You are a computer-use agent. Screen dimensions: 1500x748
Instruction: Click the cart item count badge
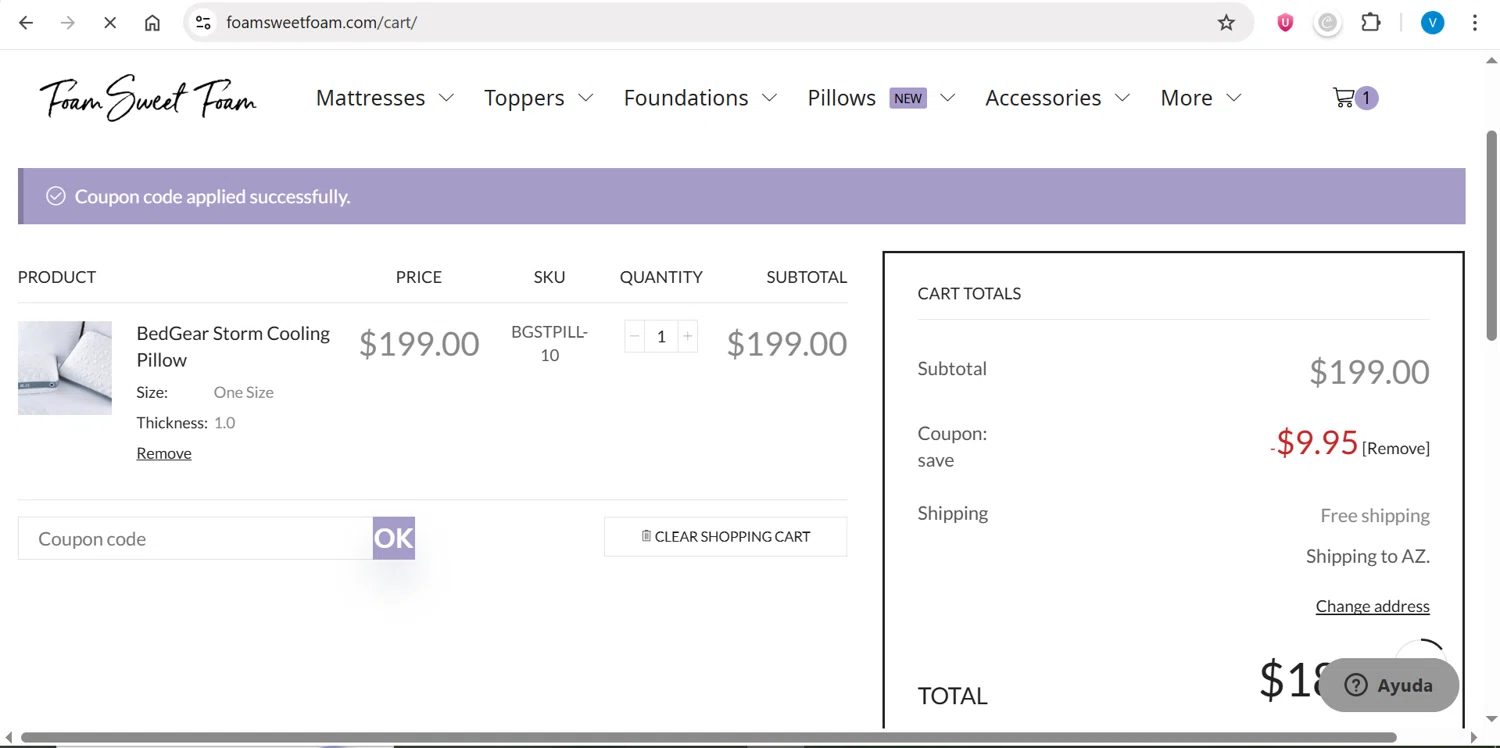tap(1366, 98)
